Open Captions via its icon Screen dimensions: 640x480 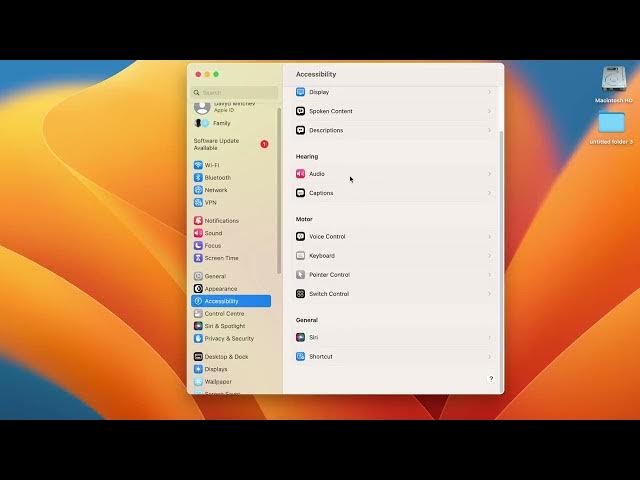300,193
